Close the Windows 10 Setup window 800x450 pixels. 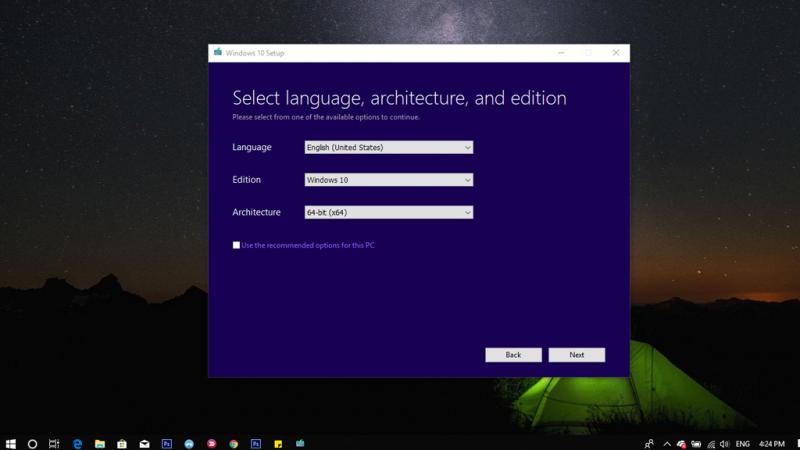(618, 53)
